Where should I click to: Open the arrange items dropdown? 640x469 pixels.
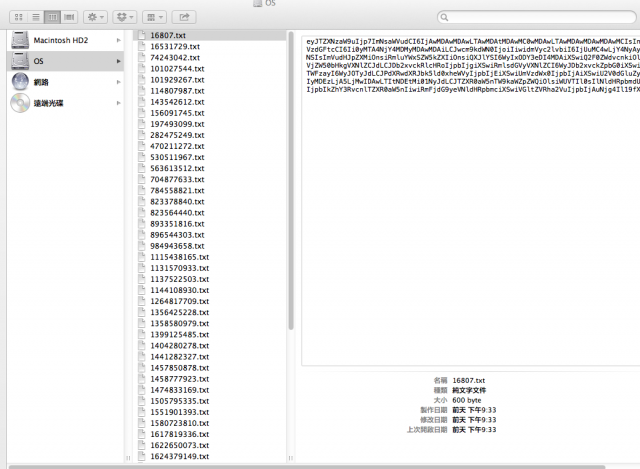(154, 17)
